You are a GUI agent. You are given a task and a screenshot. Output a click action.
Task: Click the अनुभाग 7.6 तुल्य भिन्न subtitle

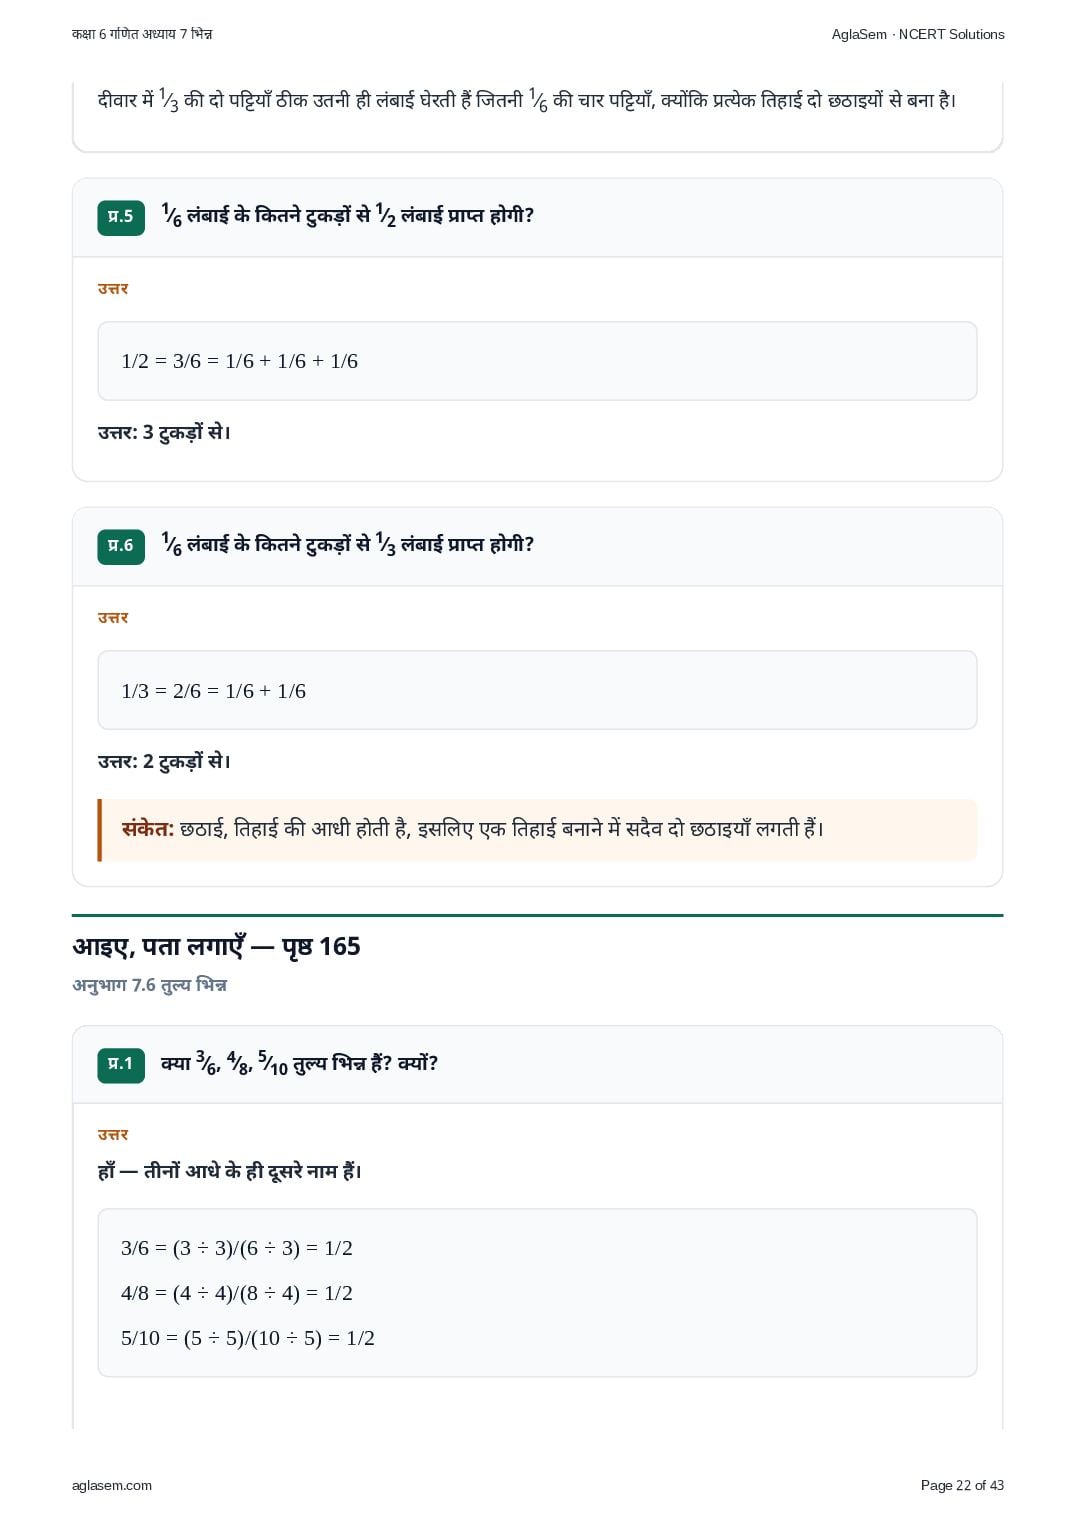point(150,986)
